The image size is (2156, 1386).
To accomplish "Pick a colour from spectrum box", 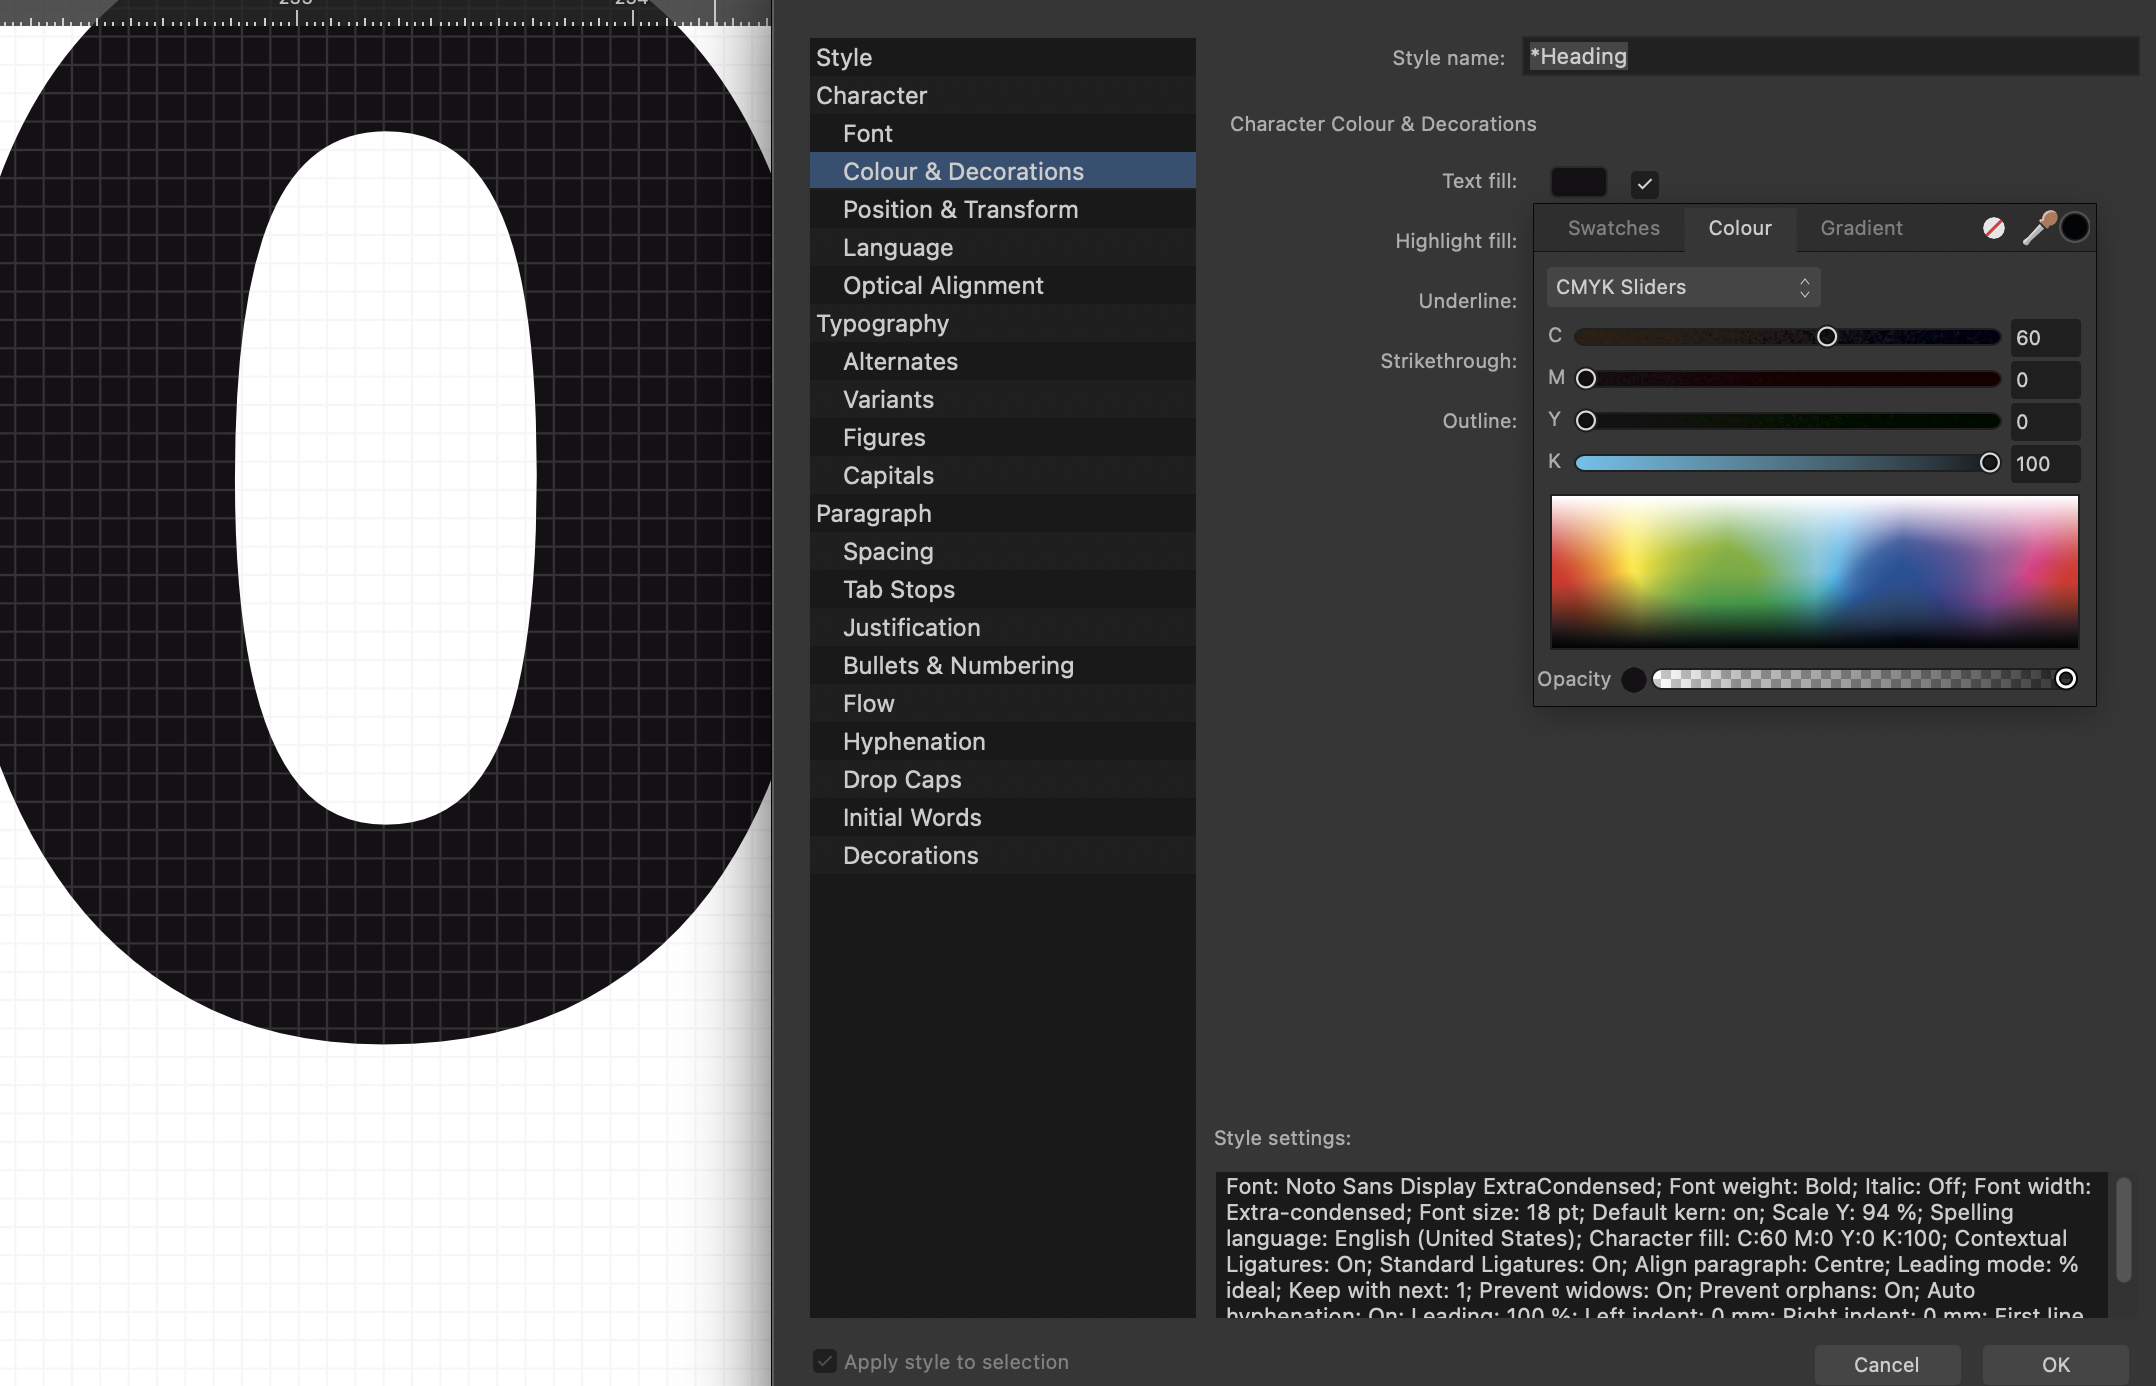I will (x=1814, y=572).
